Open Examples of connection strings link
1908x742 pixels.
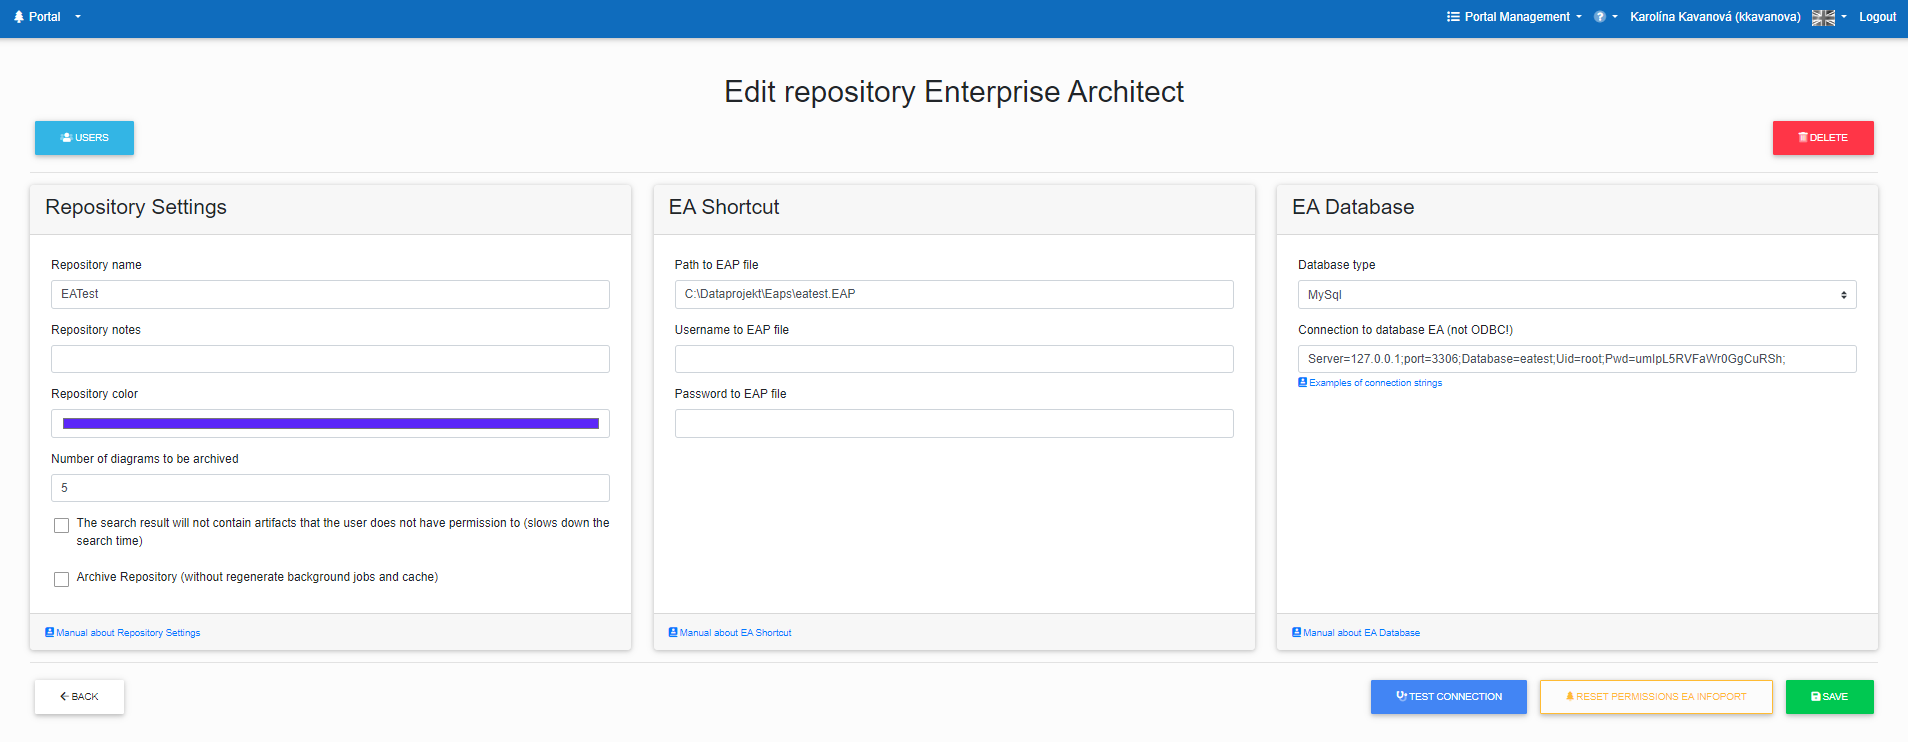coord(1370,383)
